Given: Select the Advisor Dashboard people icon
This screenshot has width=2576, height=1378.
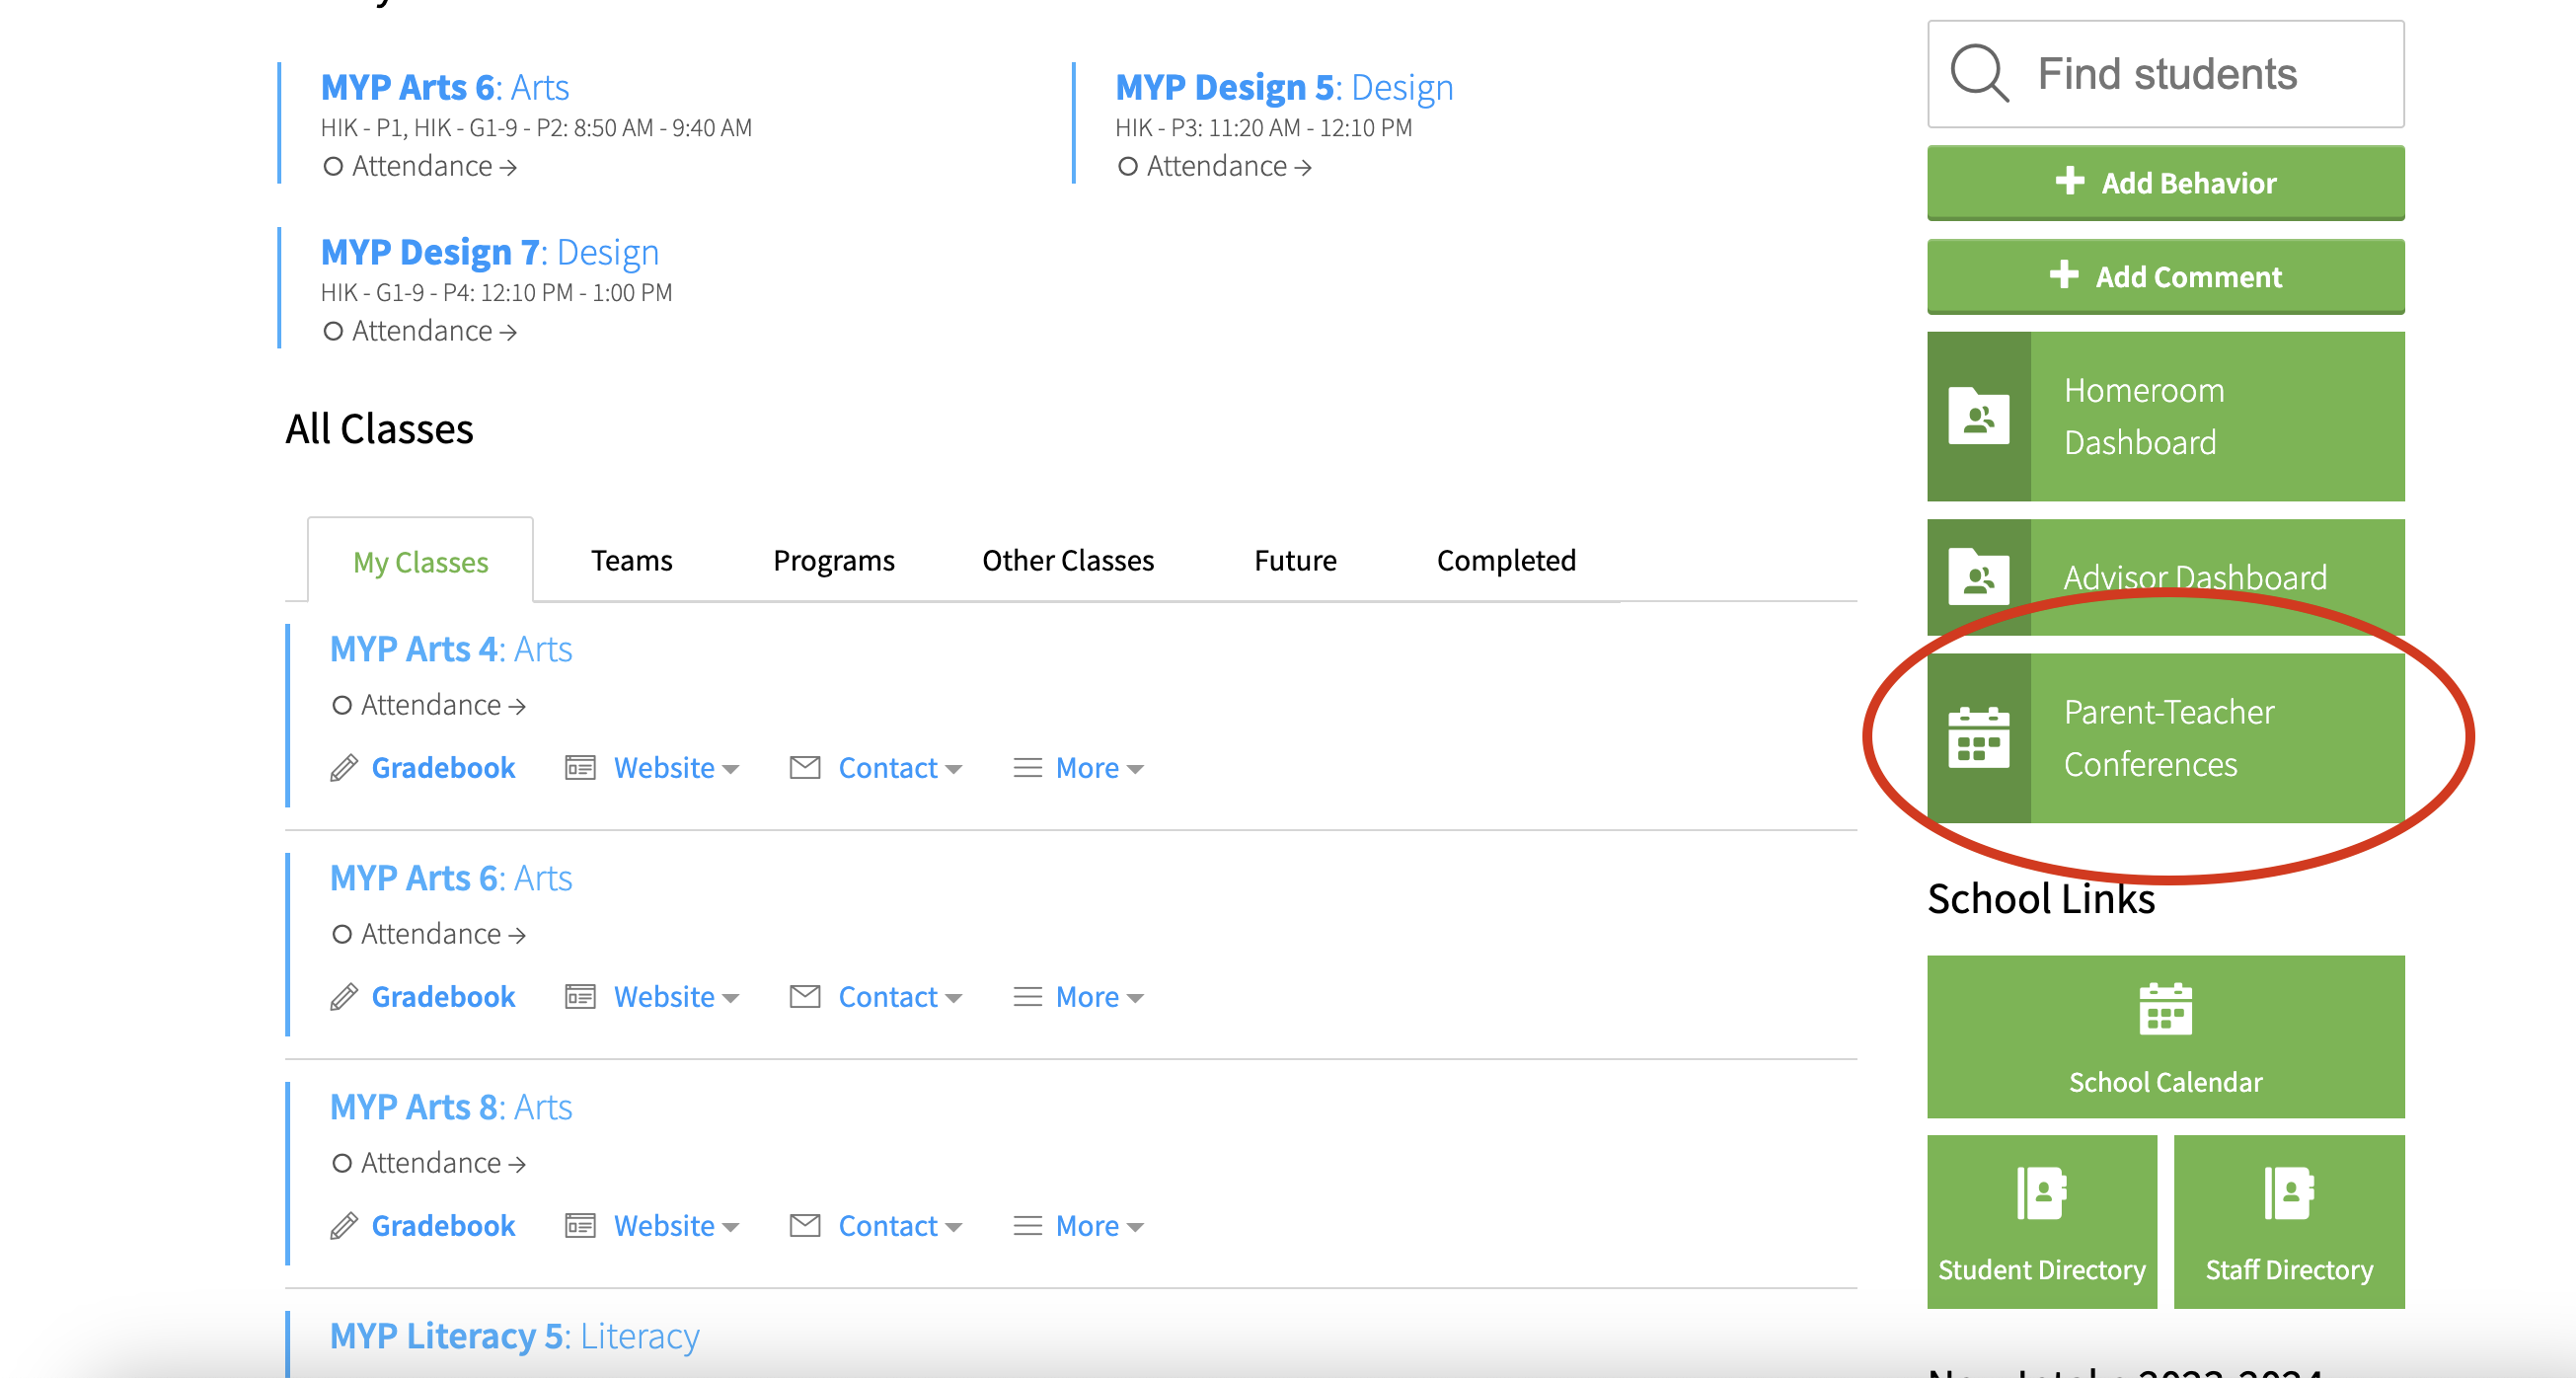Looking at the screenshot, I should tap(1979, 578).
